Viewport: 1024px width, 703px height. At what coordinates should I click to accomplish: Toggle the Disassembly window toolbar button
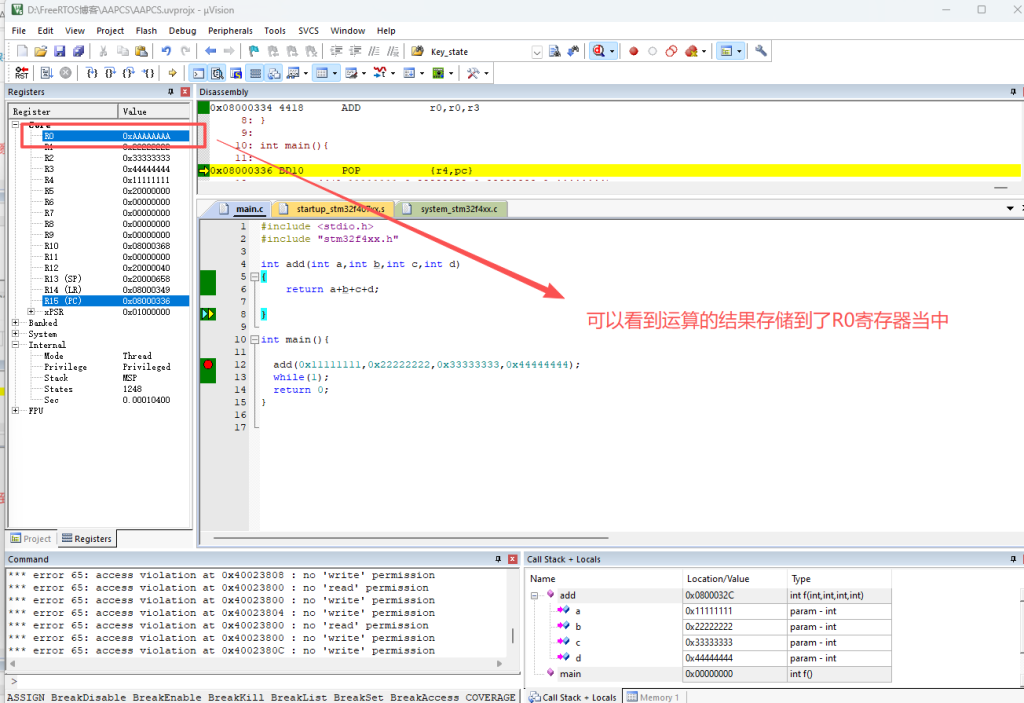(x=216, y=73)
